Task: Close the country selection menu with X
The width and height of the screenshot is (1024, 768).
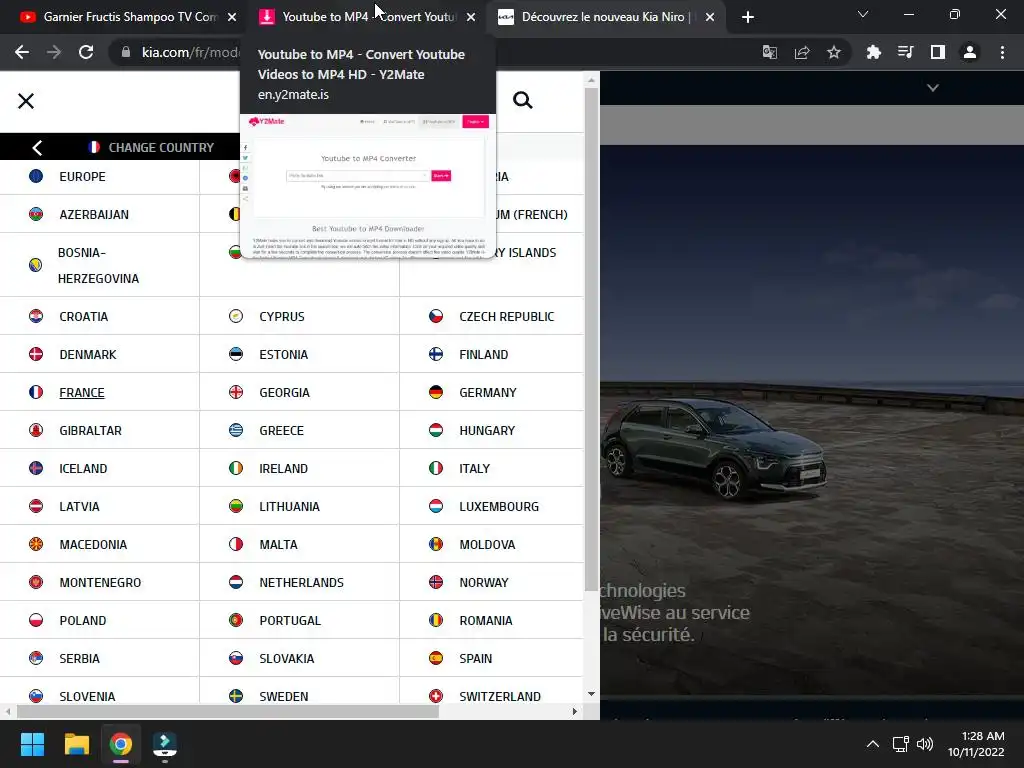Action: click(x=26, y=101)
